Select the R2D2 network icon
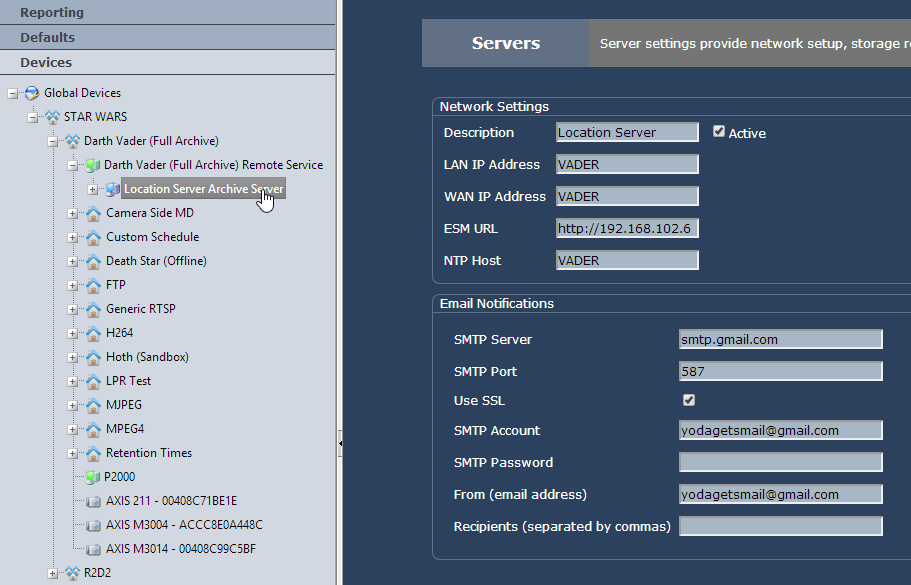This screenshot has height=585, width=911. (x=73, y=573)
